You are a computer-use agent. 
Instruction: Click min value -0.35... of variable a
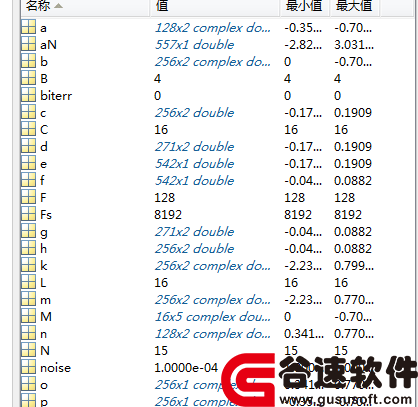(303, 28)
